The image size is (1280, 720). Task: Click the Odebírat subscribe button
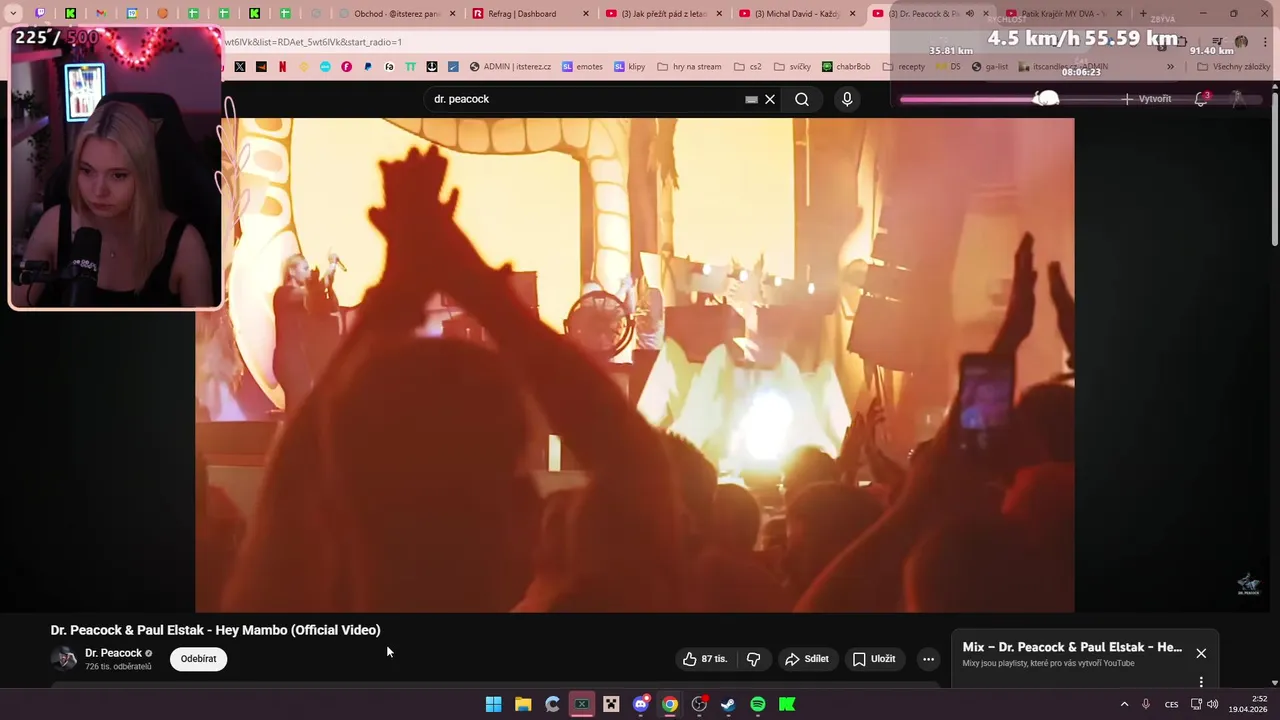[198, 659]
